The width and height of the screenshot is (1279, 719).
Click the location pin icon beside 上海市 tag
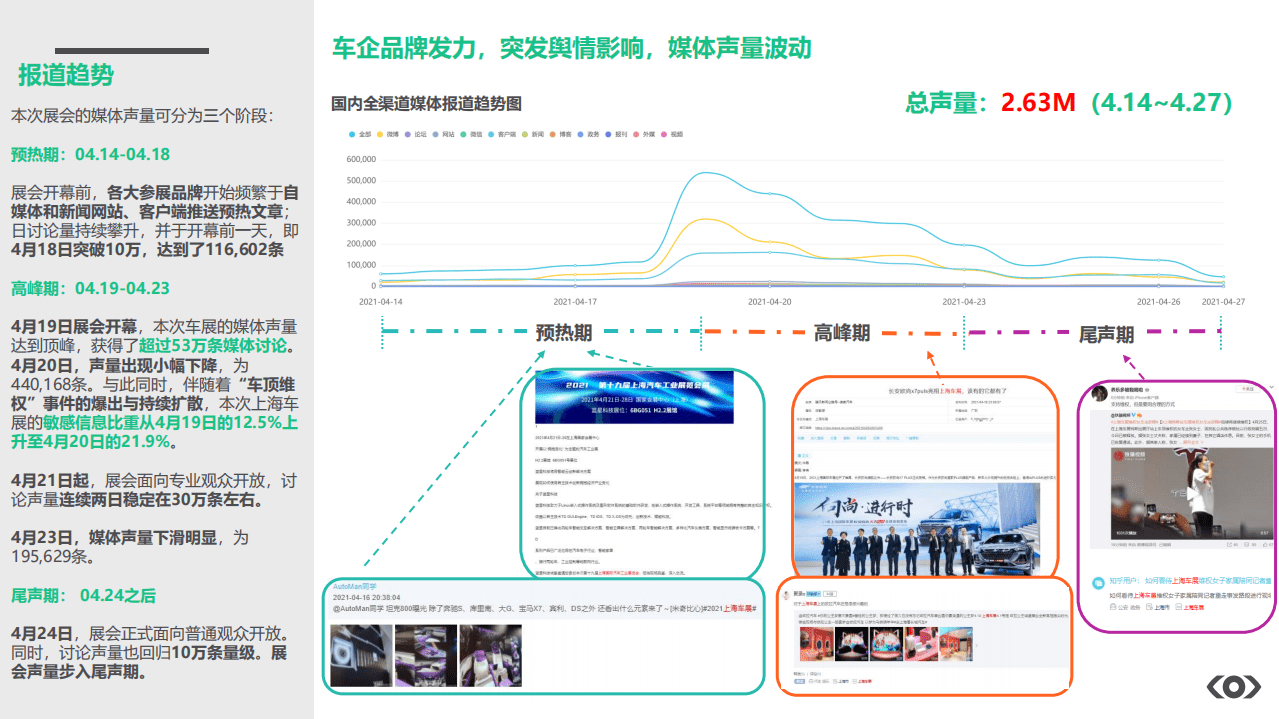pyautogui.click(x=1149, y=607)
